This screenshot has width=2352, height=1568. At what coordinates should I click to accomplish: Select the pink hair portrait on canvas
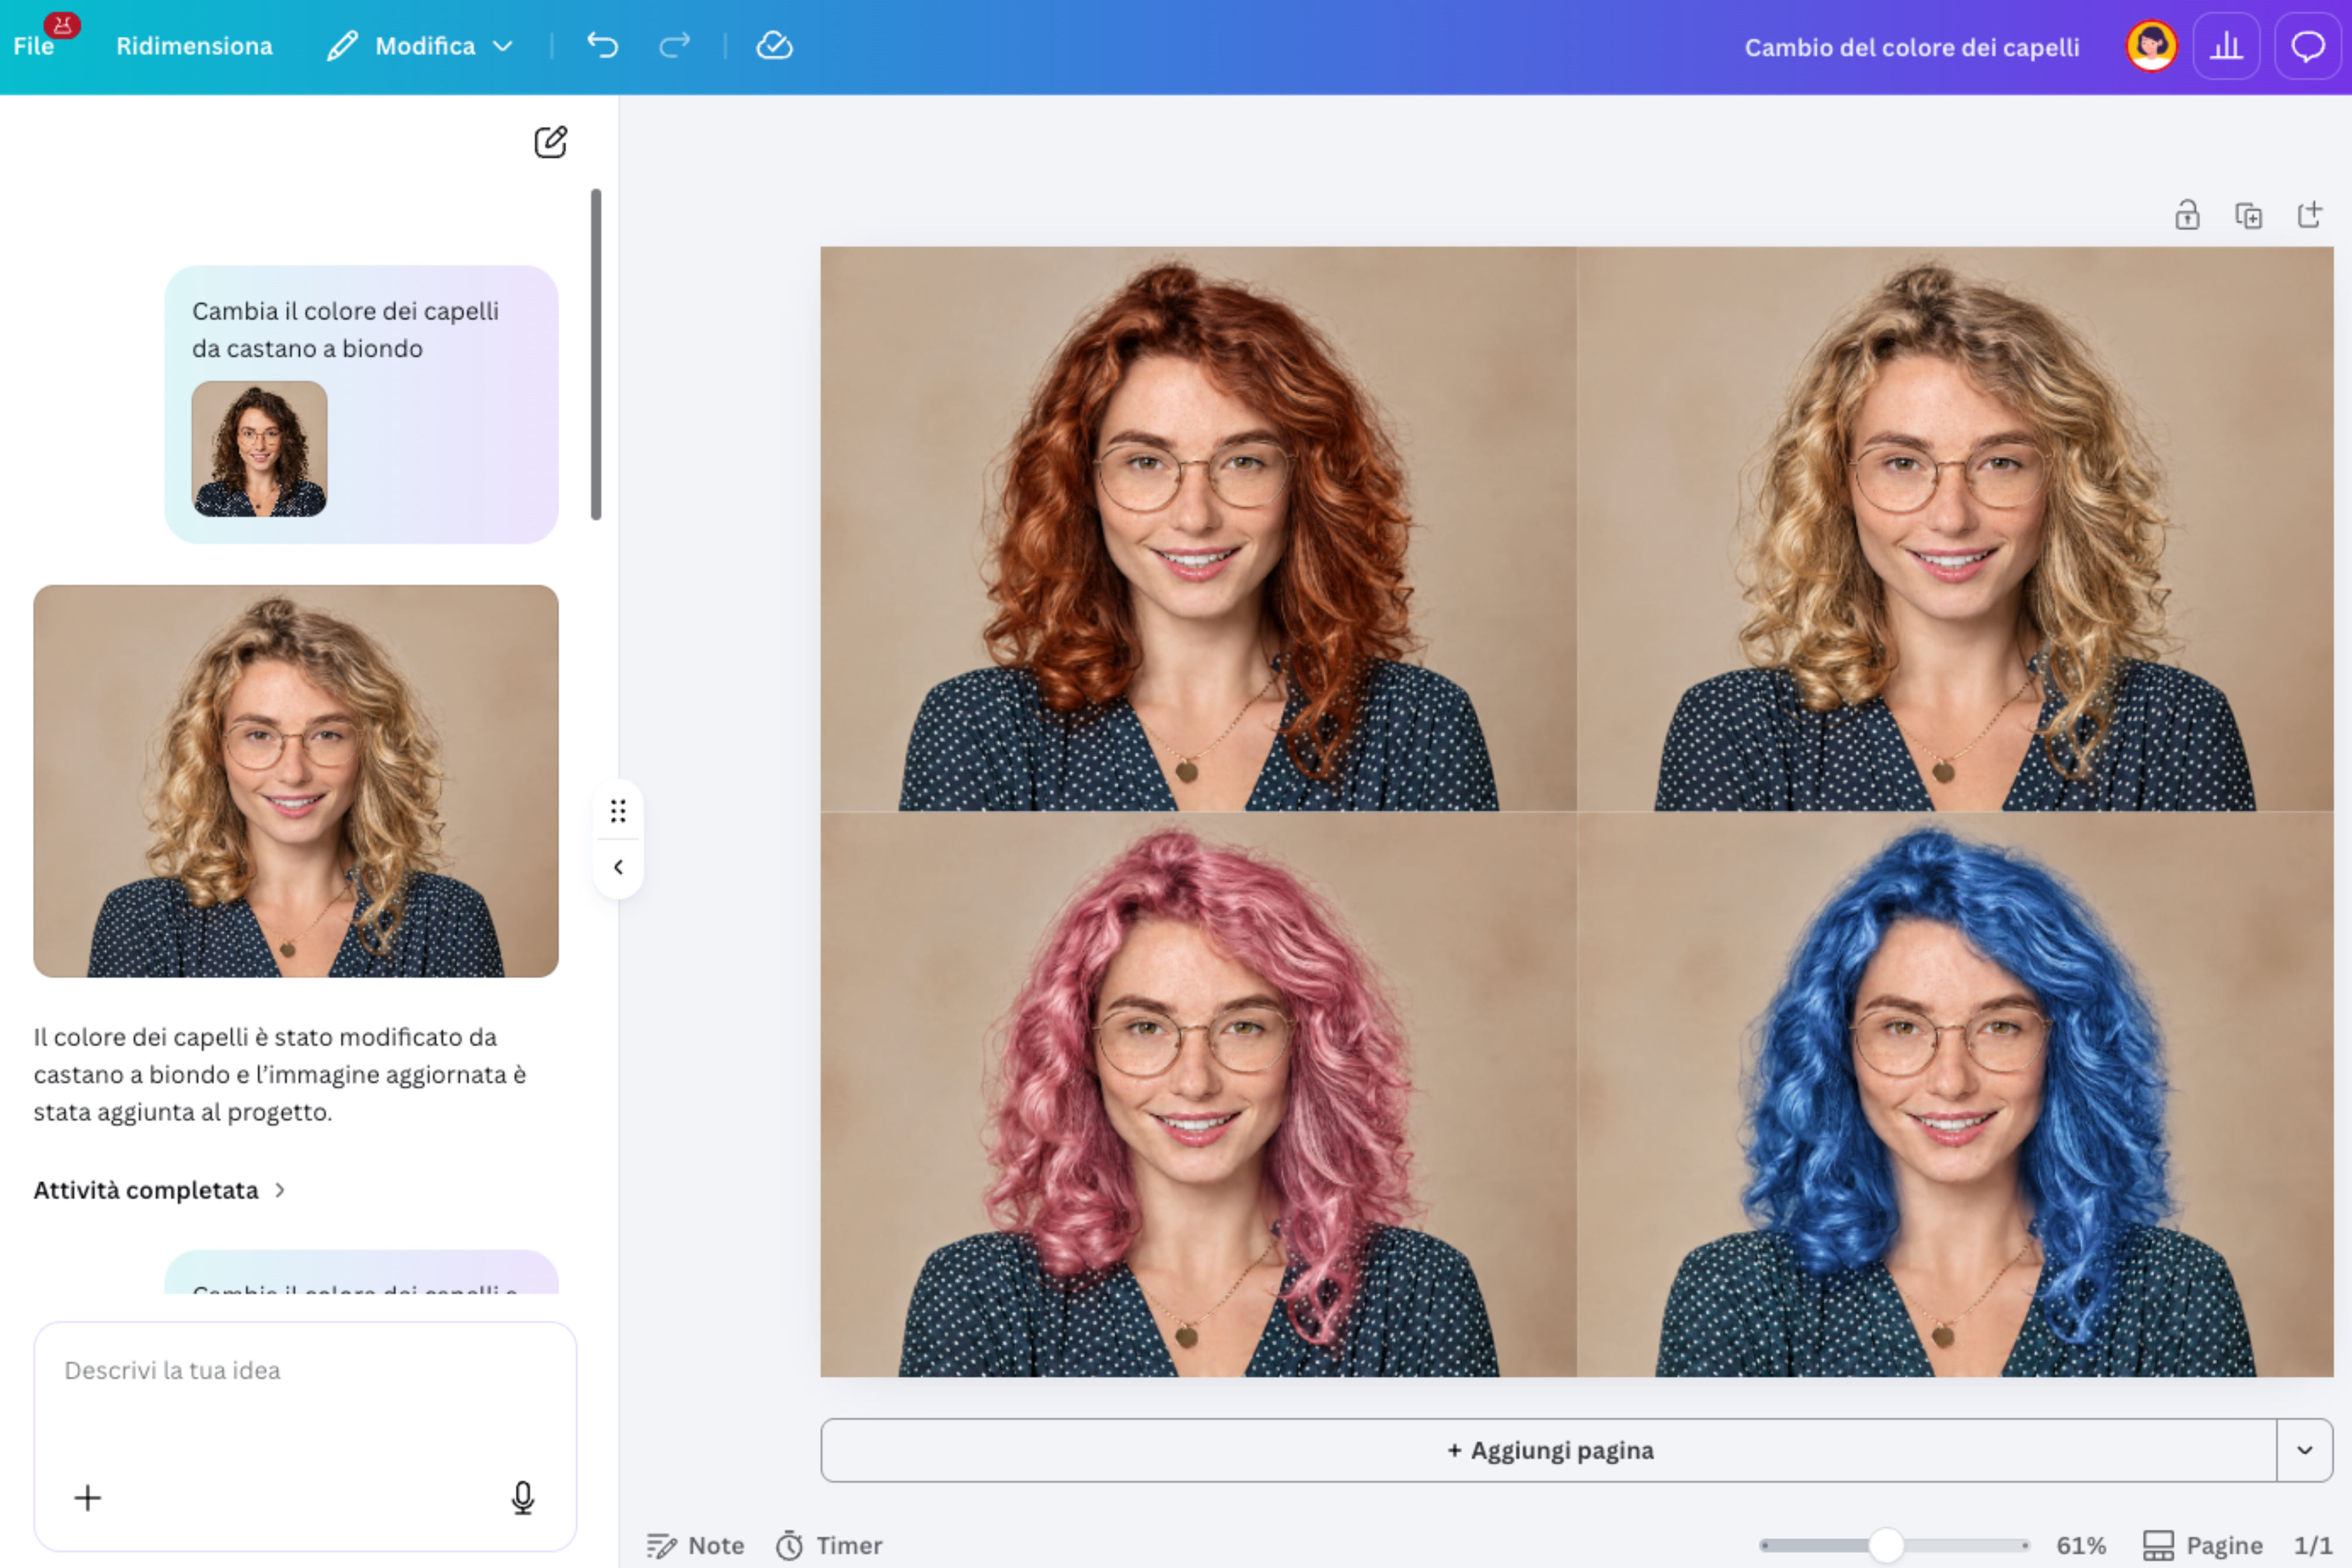pos(1198,1094)
